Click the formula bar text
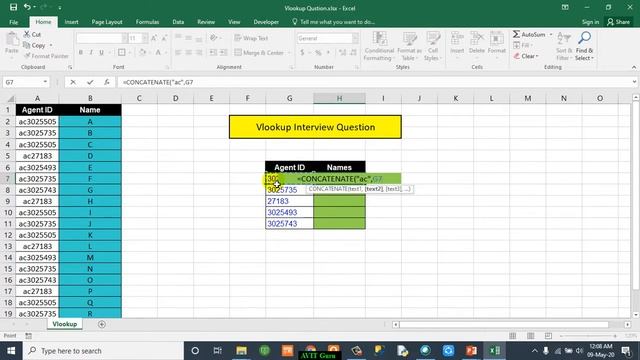 click(158, 82)
